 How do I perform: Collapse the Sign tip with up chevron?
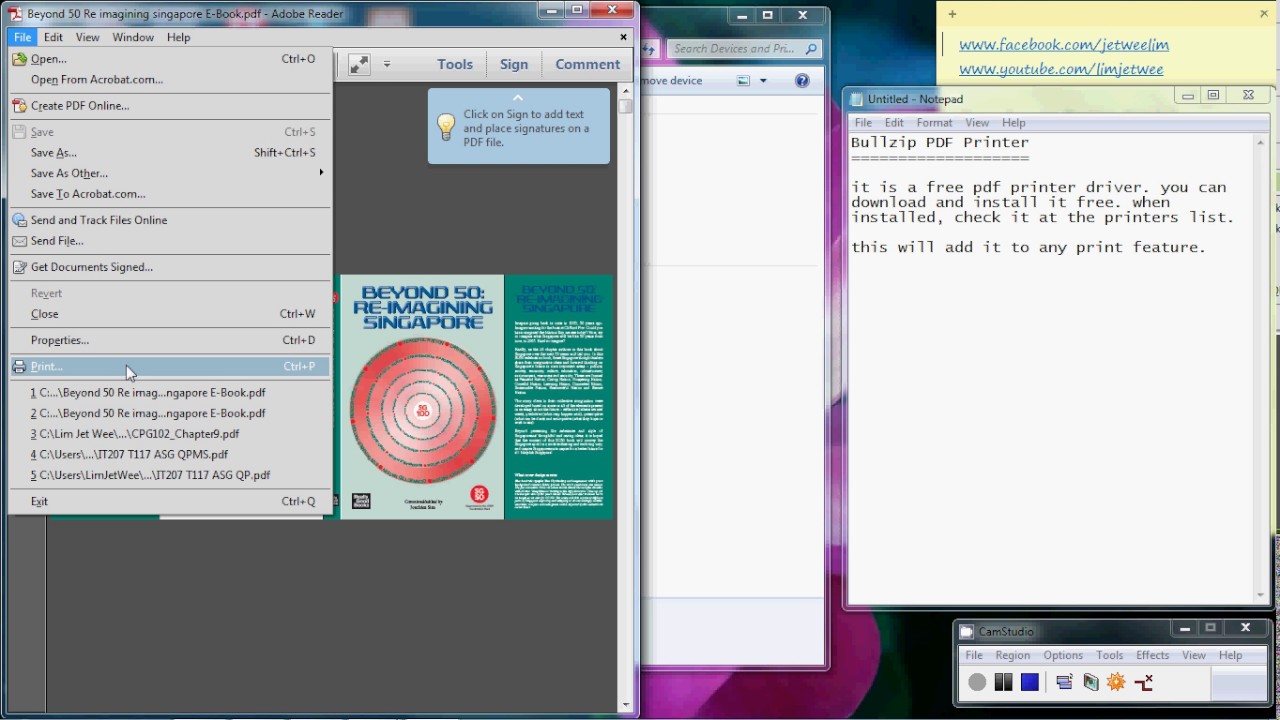pos(518,98)
